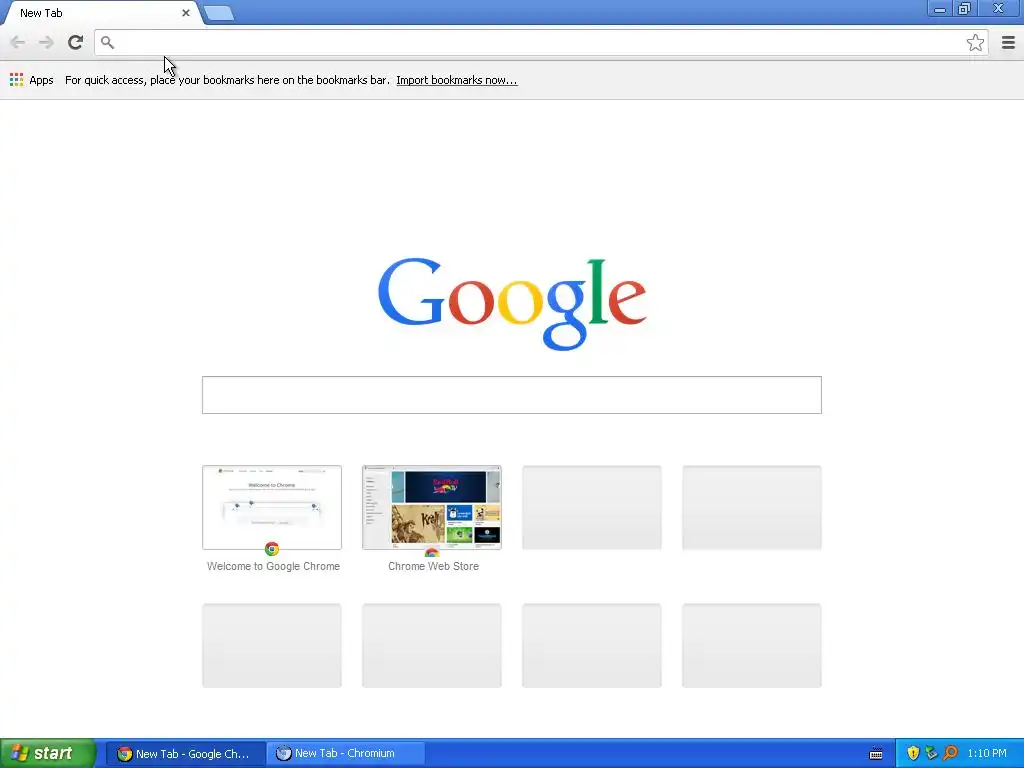Click the on-screen keyboard icon in taskbar

pos(876,754)
